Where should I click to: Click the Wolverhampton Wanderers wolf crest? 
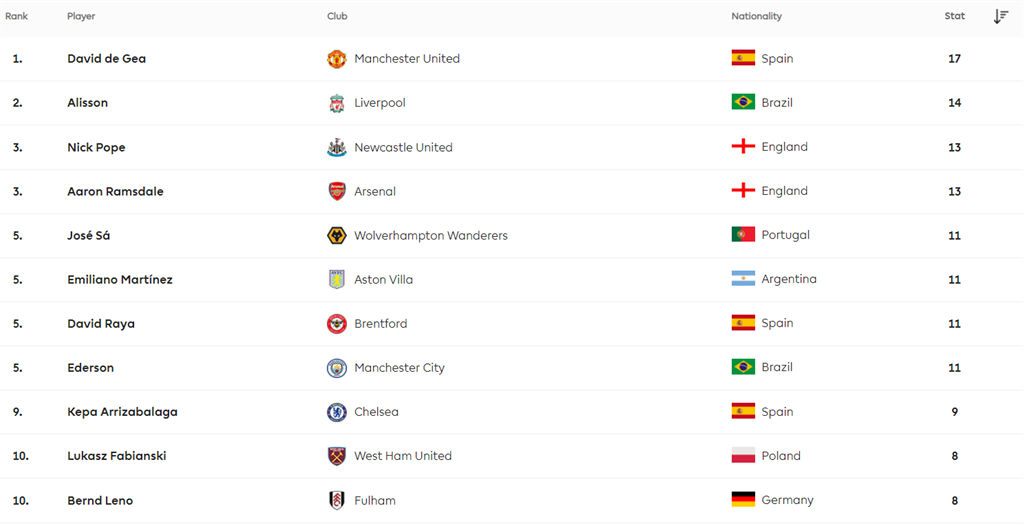pyautogui.click(x=337, y=235)
